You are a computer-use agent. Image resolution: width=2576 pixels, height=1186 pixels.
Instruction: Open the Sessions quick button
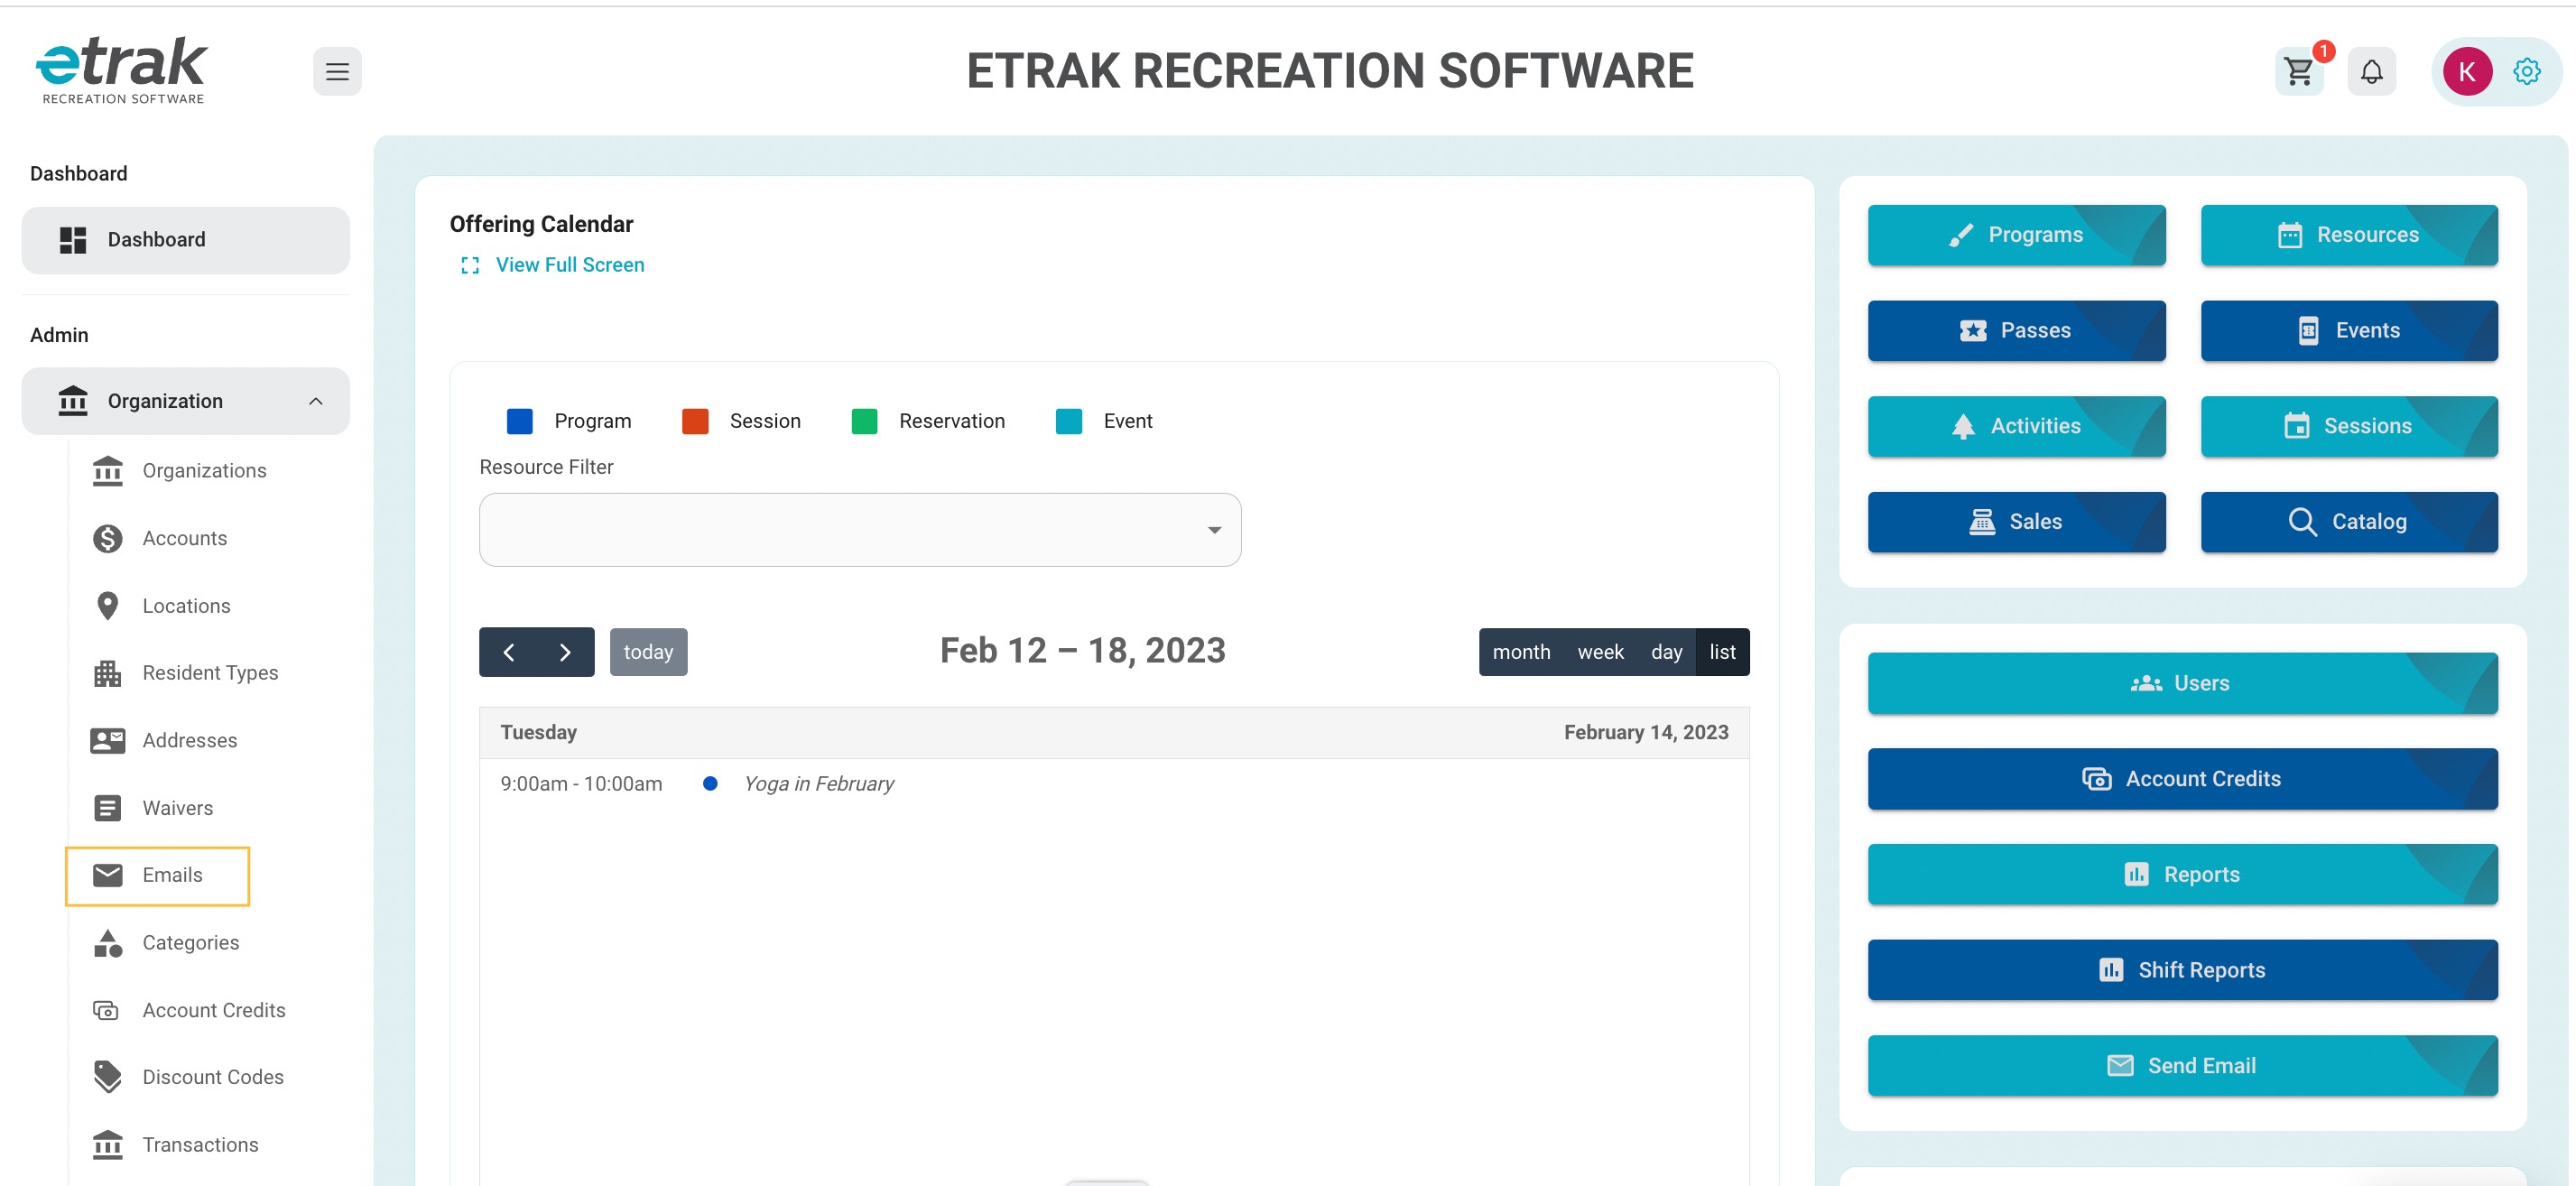(2349, 427)
